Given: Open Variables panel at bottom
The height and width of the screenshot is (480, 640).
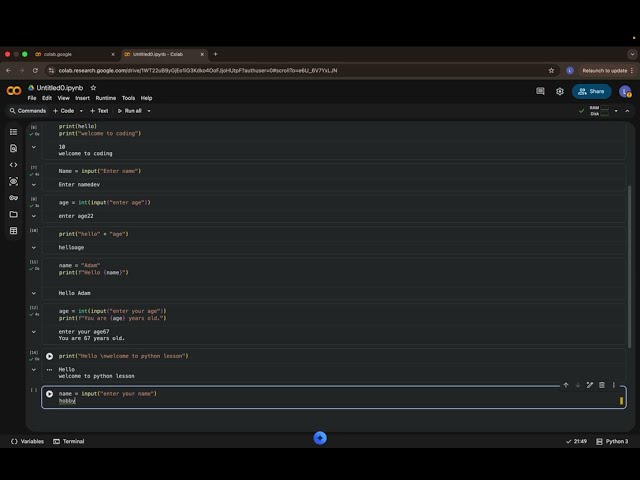Looking at the screenshot, I should [x=27, y=442].
